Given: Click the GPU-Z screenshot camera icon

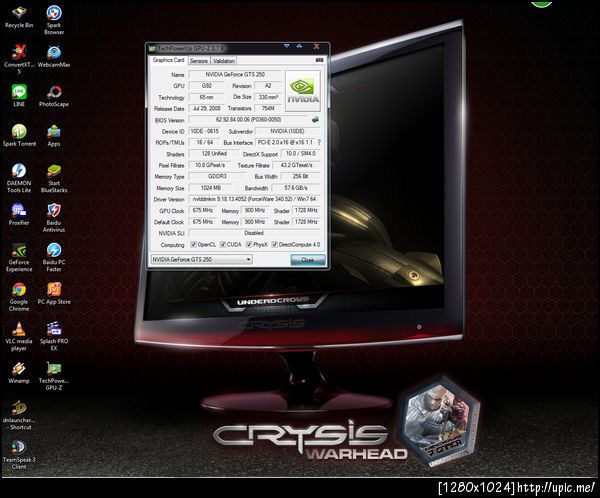Looking at the screenshot, I should (x=320, y=60).
